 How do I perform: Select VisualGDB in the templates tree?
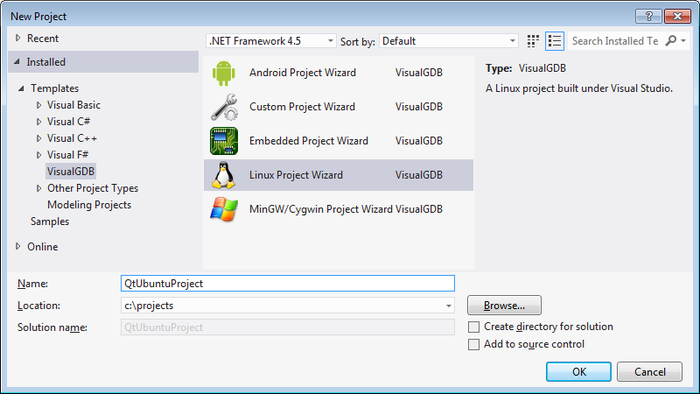71,171
